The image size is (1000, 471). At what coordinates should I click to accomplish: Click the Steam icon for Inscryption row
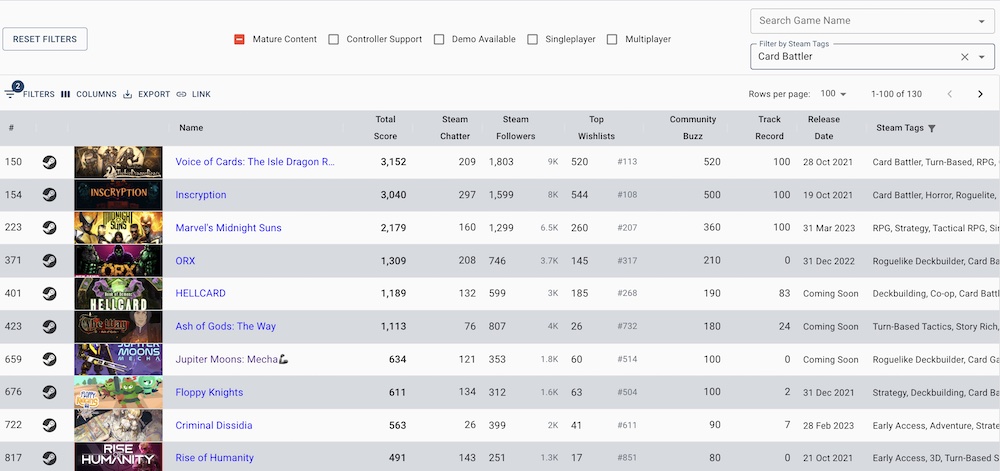[x=50, y=195]
